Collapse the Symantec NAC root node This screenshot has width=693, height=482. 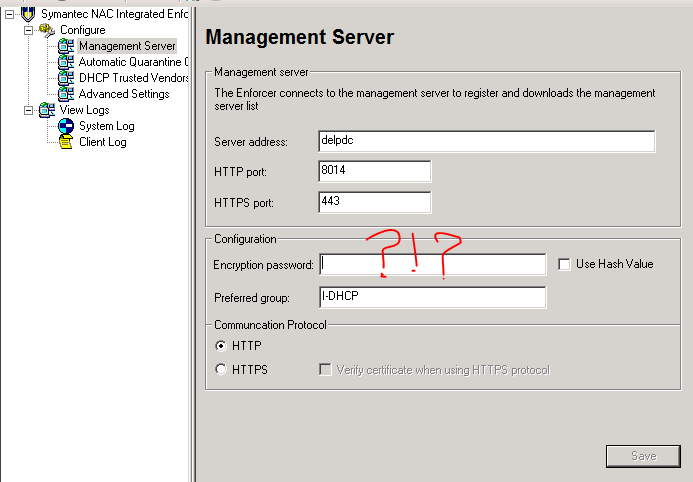pos(9,15)
